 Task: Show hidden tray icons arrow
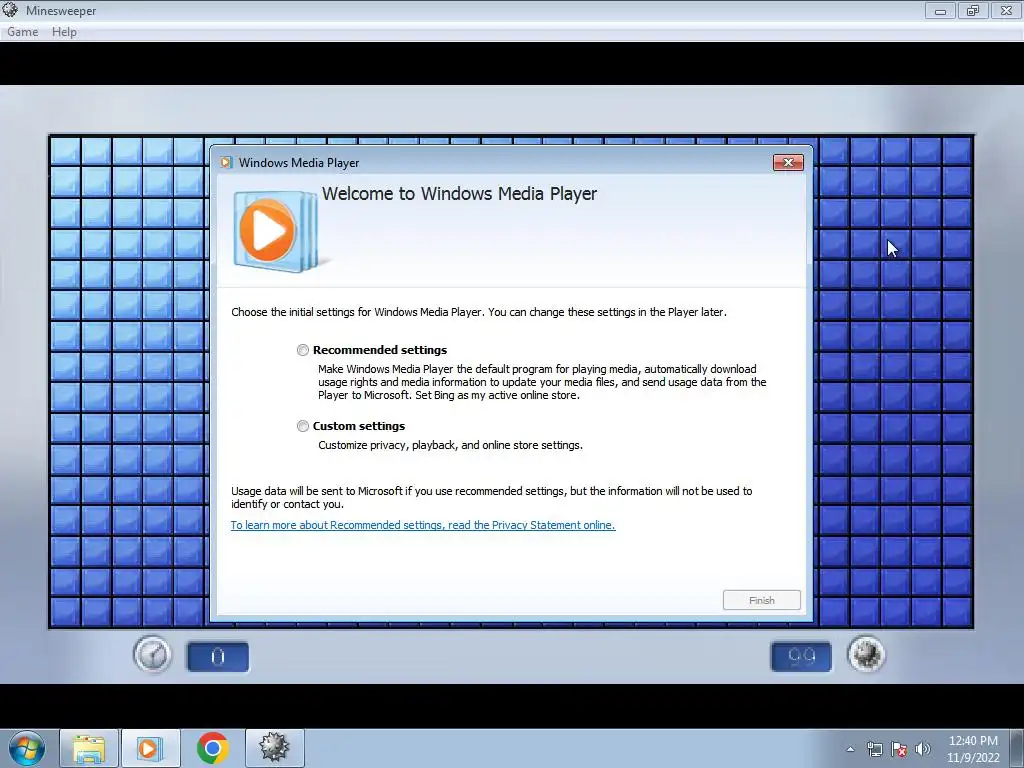pyautogui.click(x=850, y=750)
